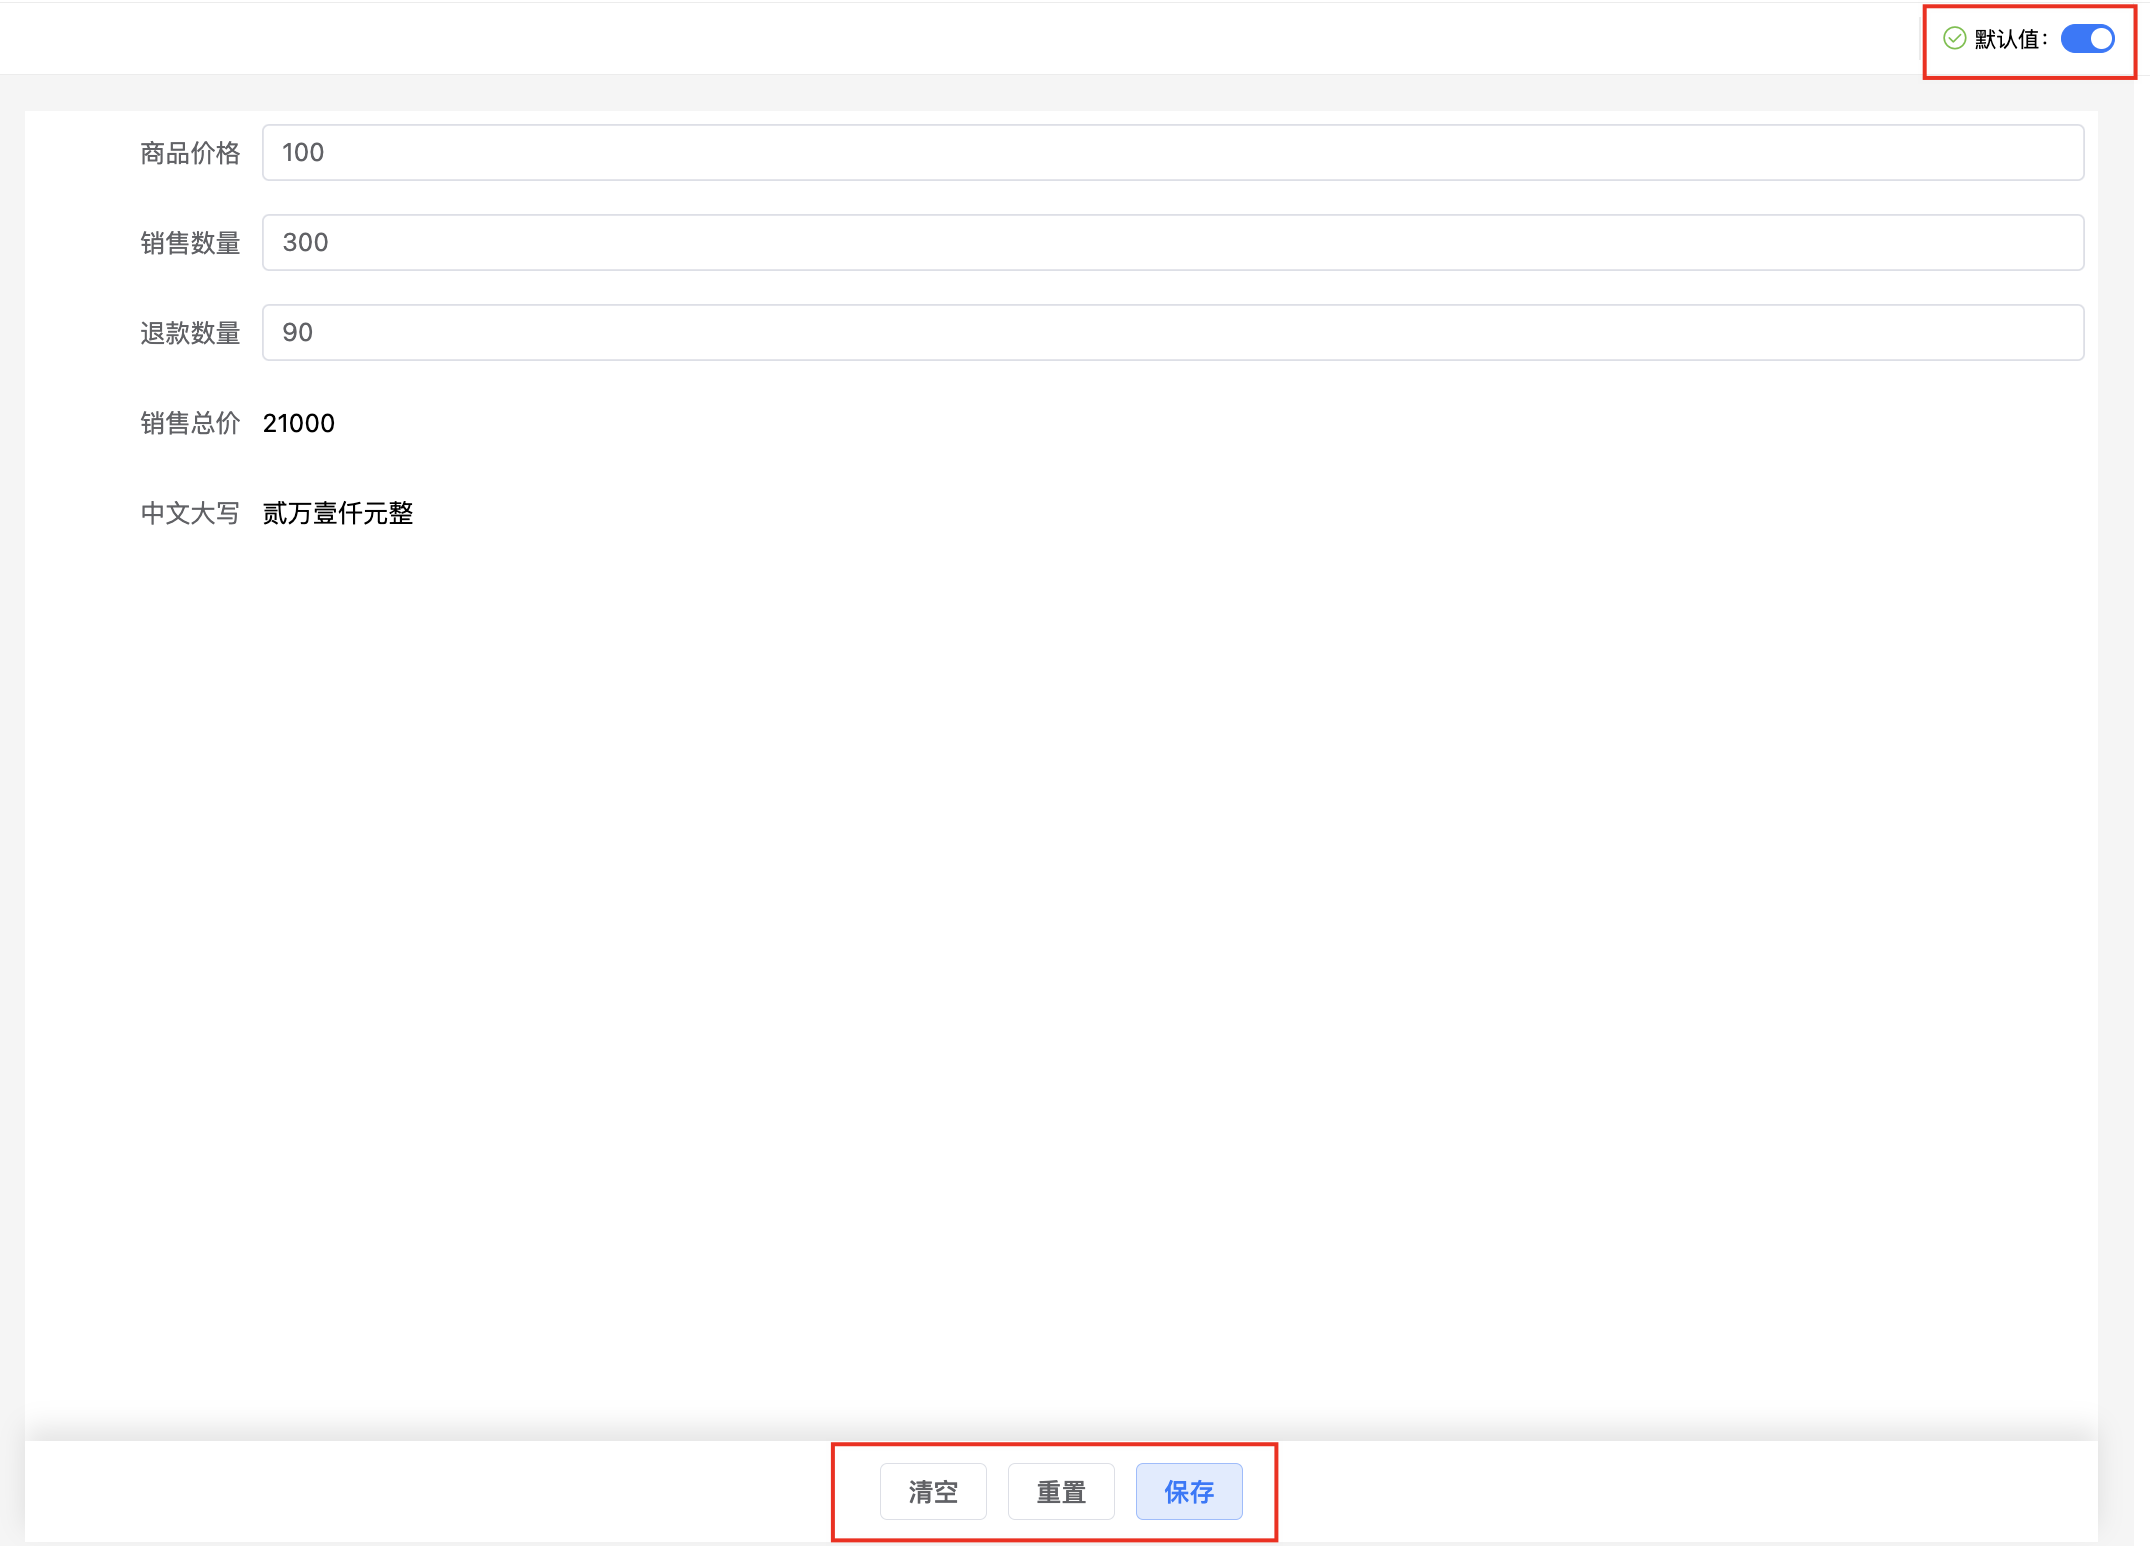Focus the 退款数量 input field

pyautogui.click(x=1172, y=333)
